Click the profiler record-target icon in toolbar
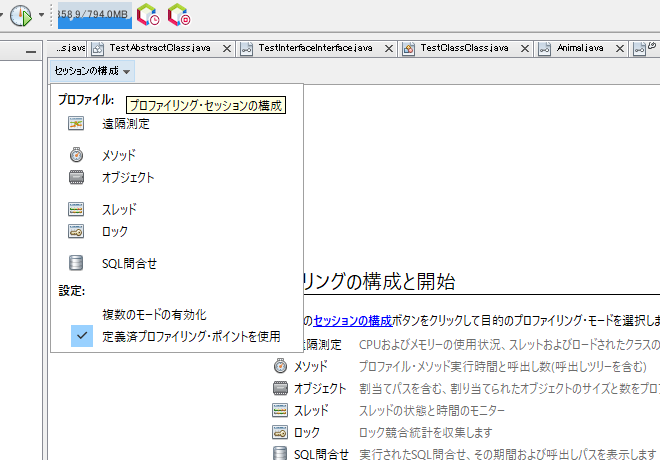 pos(179,15)
